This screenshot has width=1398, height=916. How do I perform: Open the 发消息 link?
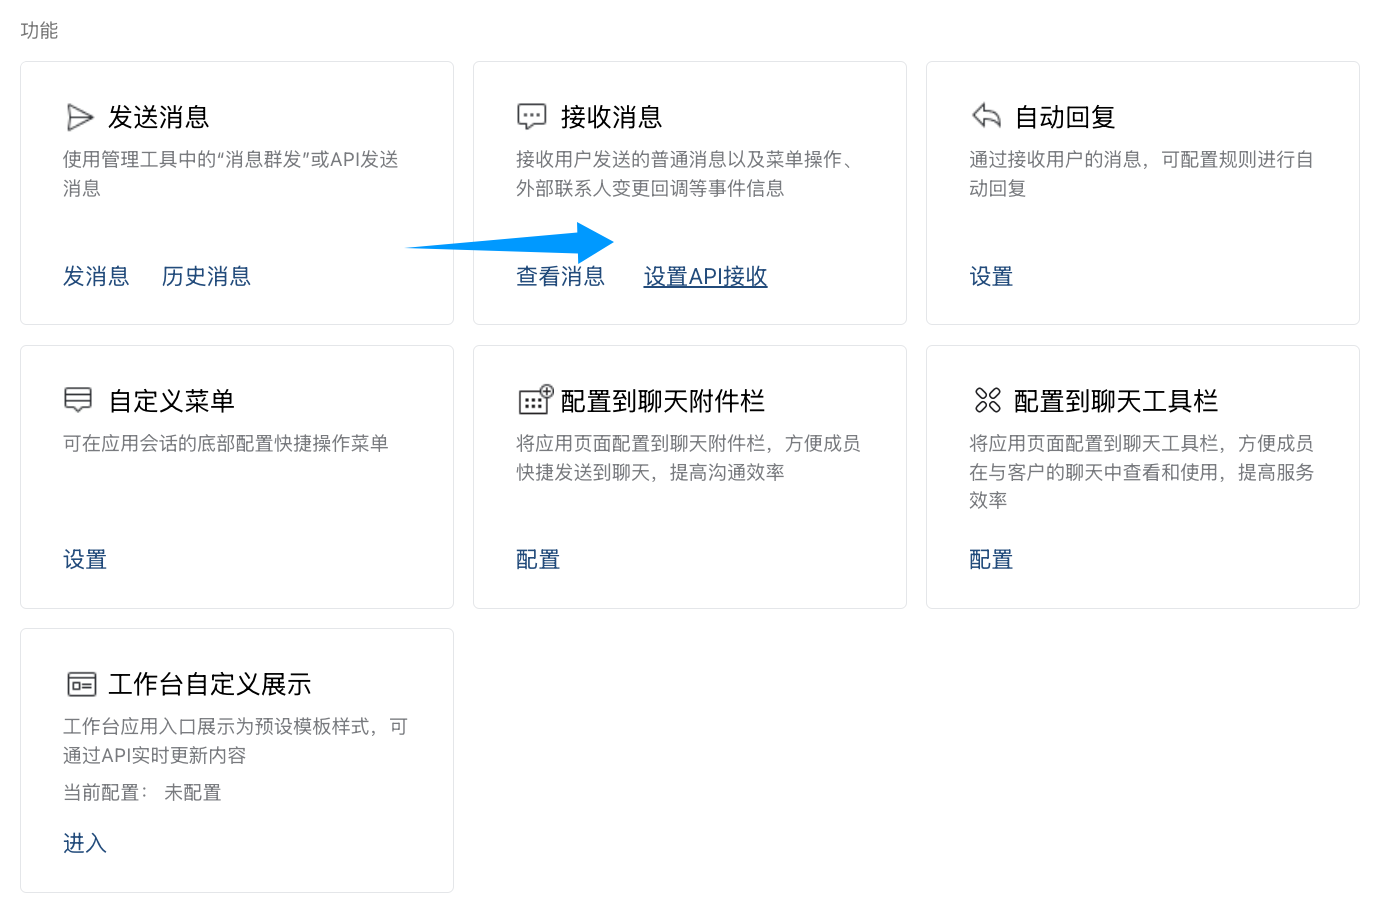tap(96, 276)
